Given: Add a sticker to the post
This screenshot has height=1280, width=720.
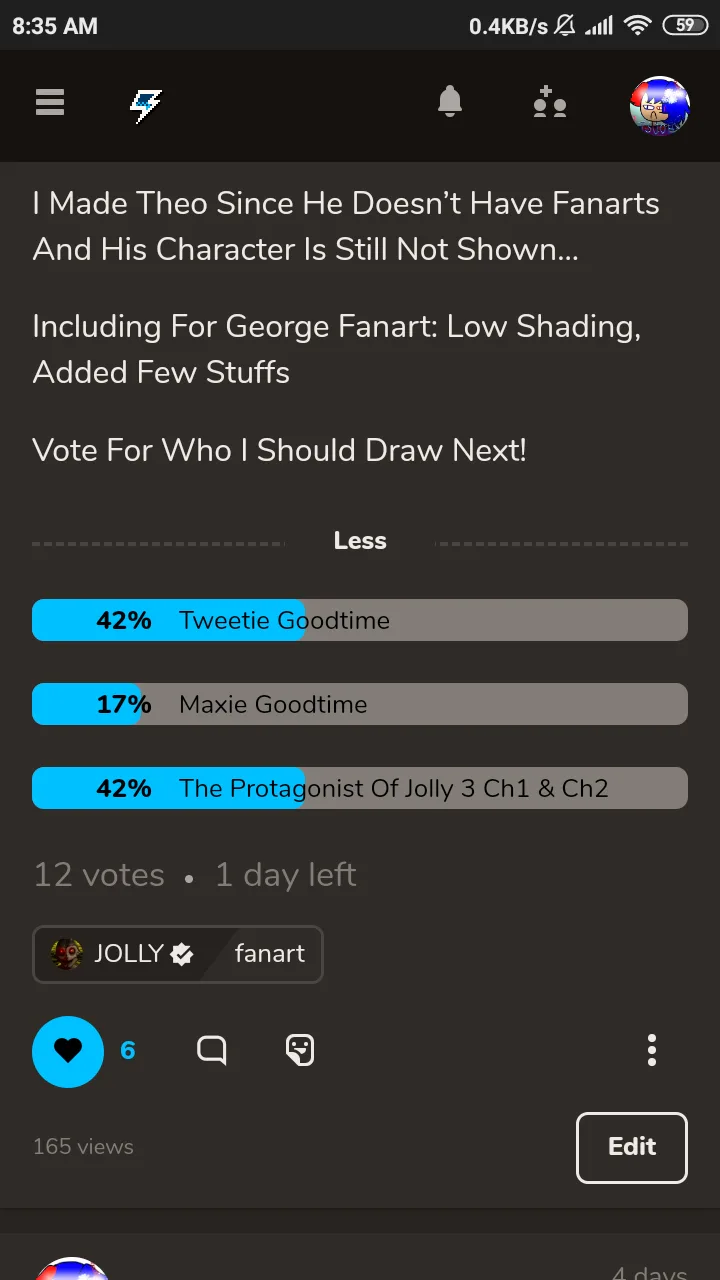Looking at the screenshot, I should click(x=300, y=1050).
